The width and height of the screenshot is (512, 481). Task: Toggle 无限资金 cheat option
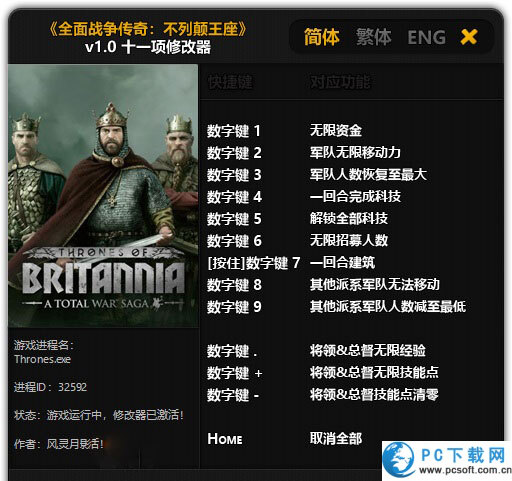[x=336, y=130]
